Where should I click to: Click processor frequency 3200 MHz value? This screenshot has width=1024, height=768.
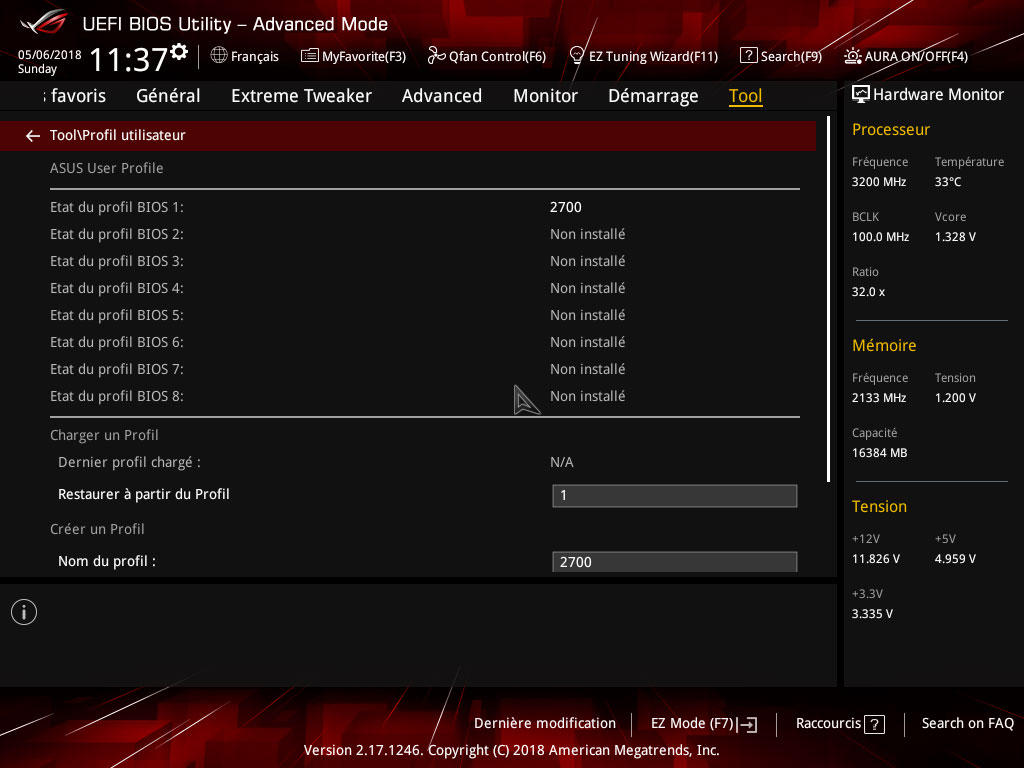(878, 182)
